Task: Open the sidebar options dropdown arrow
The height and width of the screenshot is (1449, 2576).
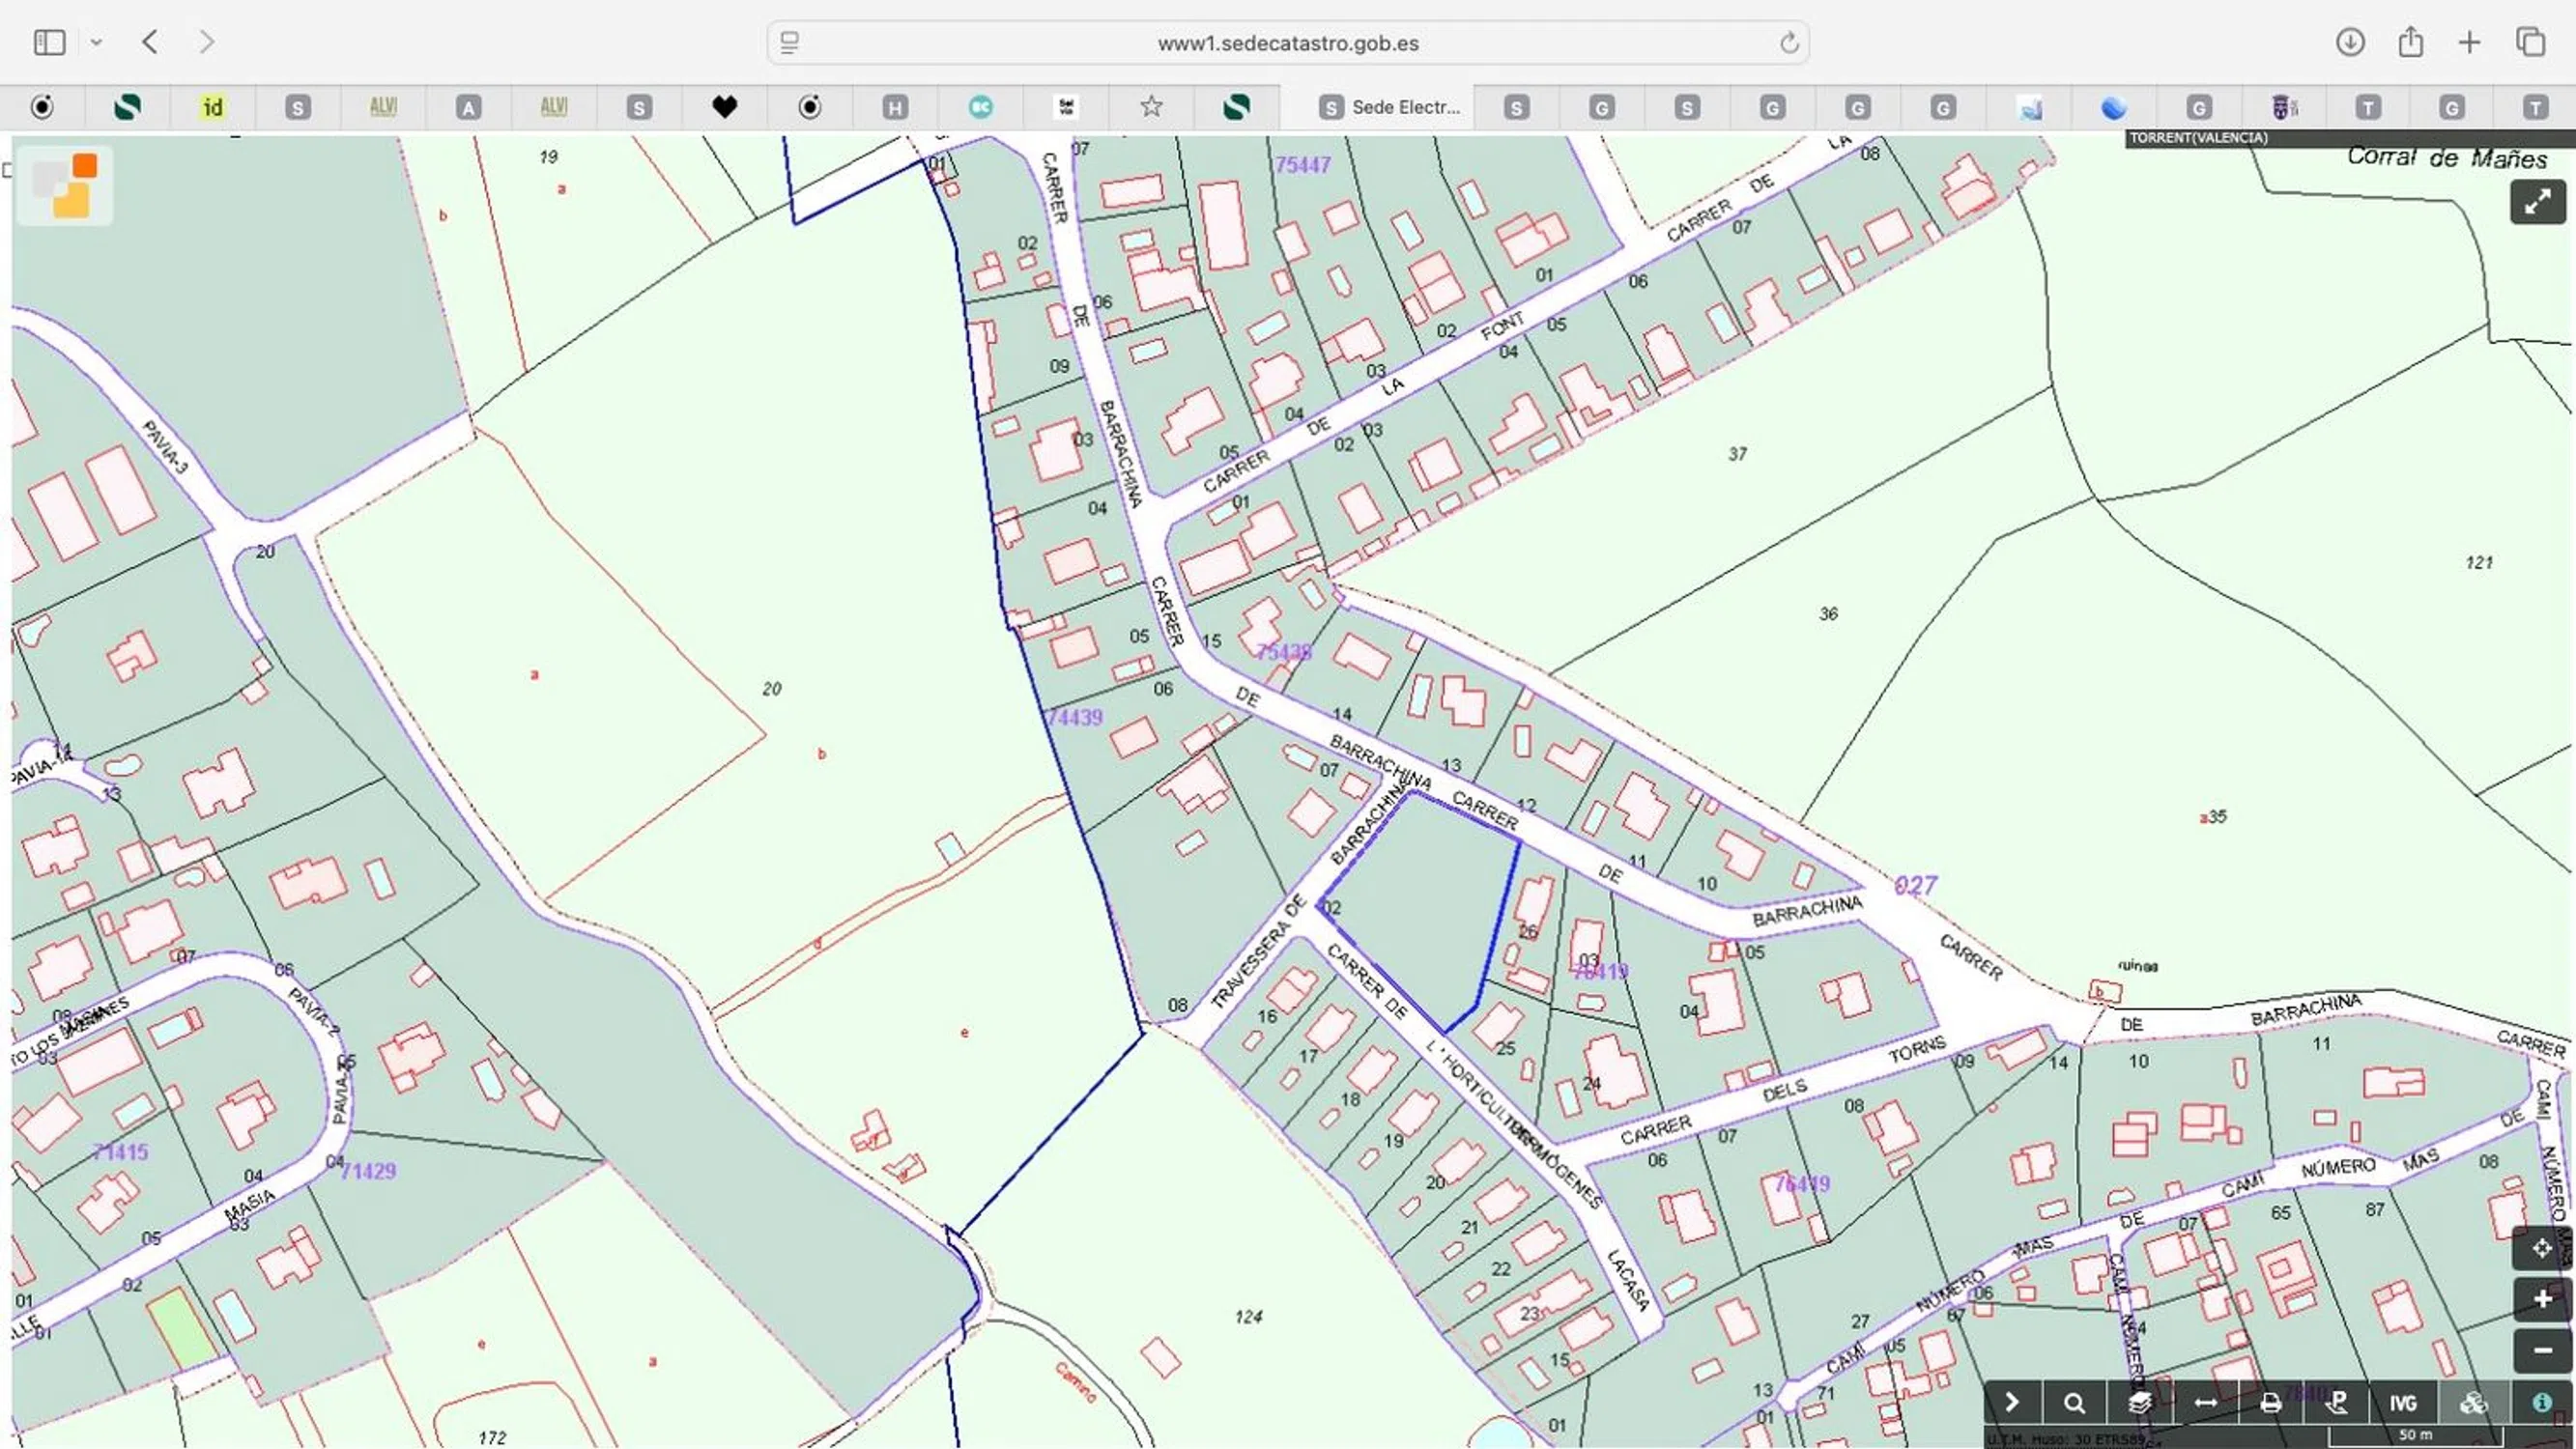Action: point(96,42)
